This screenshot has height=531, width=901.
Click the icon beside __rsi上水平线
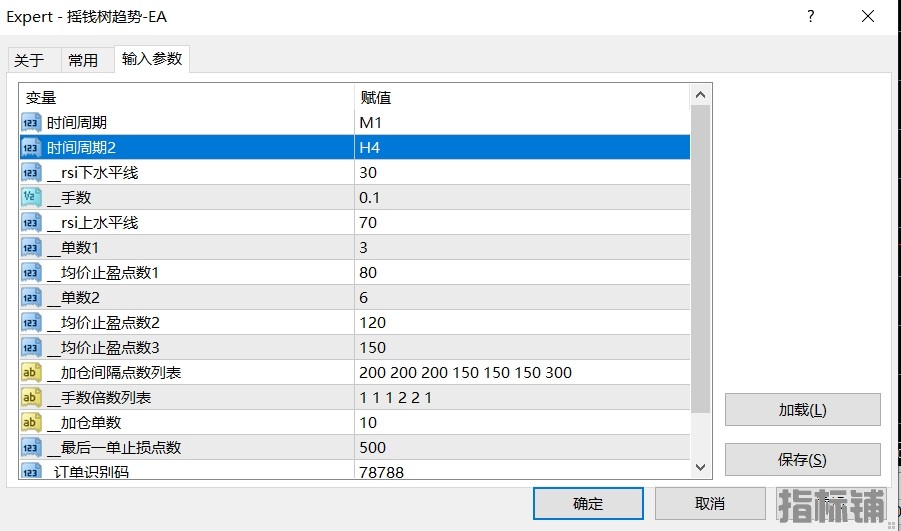[x=31, y=223]
